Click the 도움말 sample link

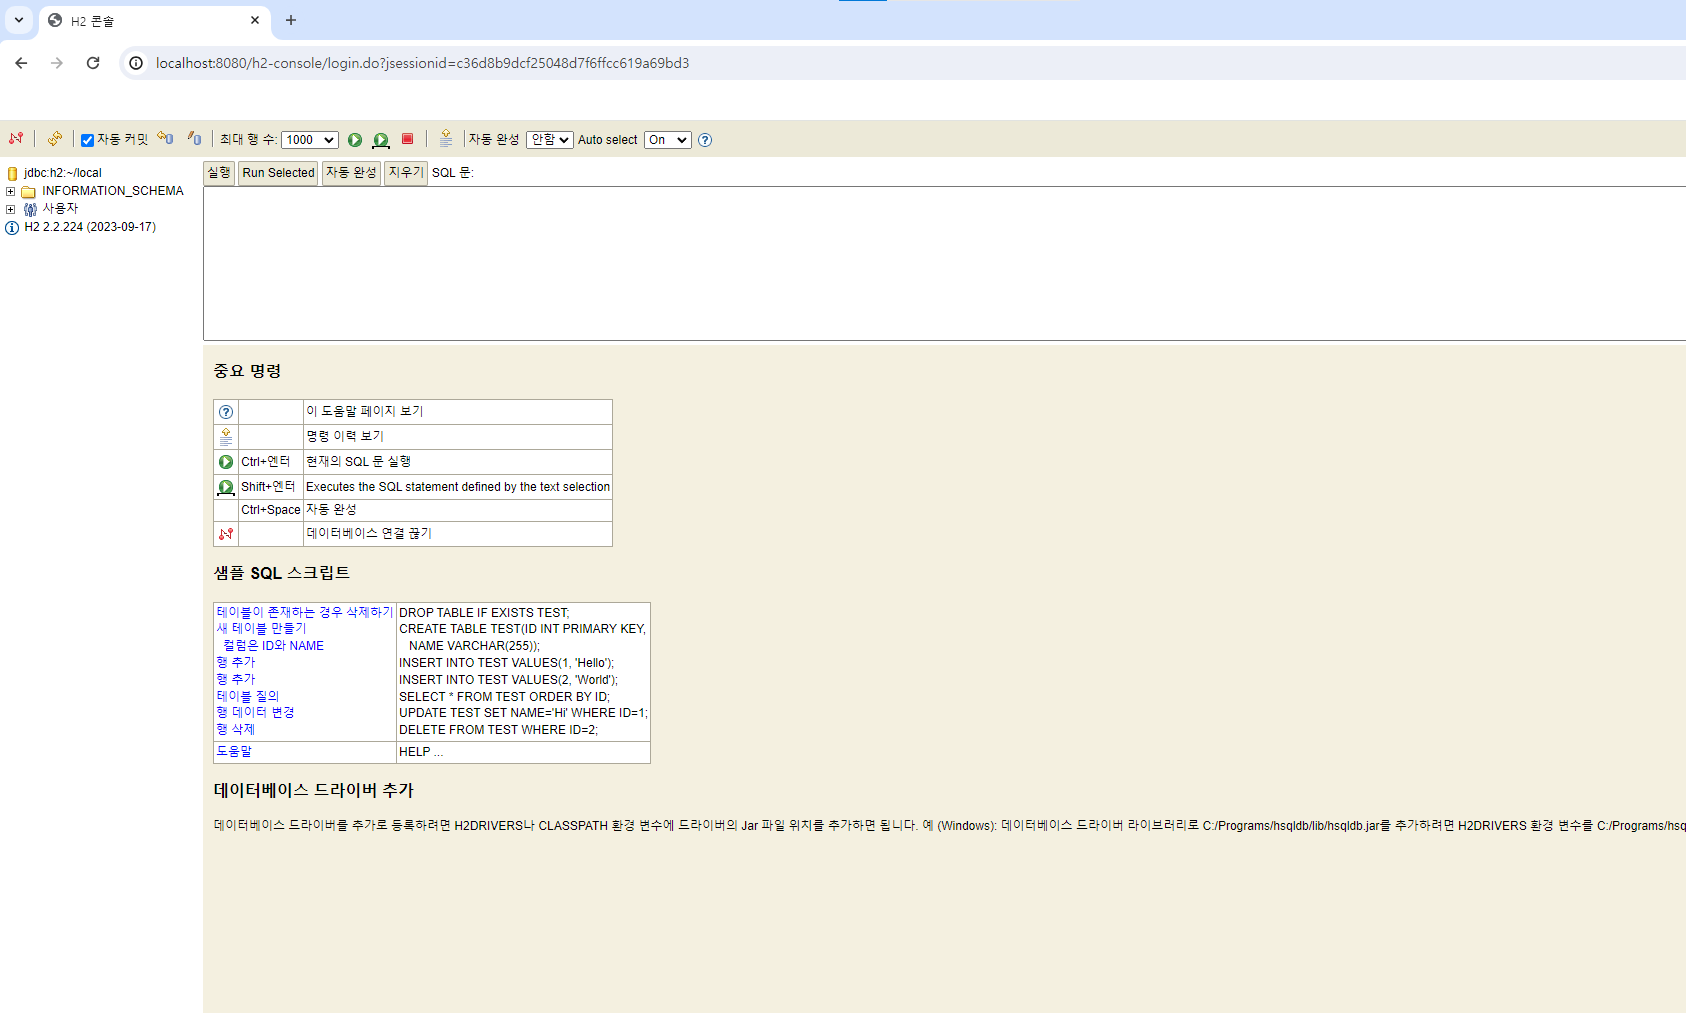click(234, 752)
